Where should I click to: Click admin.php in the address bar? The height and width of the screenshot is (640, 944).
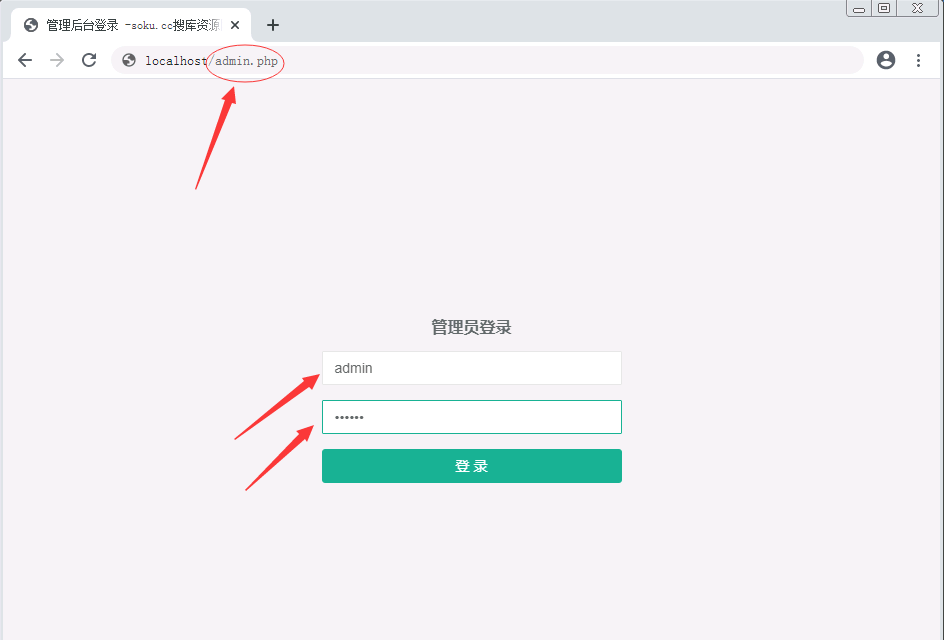(x=246, y=61)
